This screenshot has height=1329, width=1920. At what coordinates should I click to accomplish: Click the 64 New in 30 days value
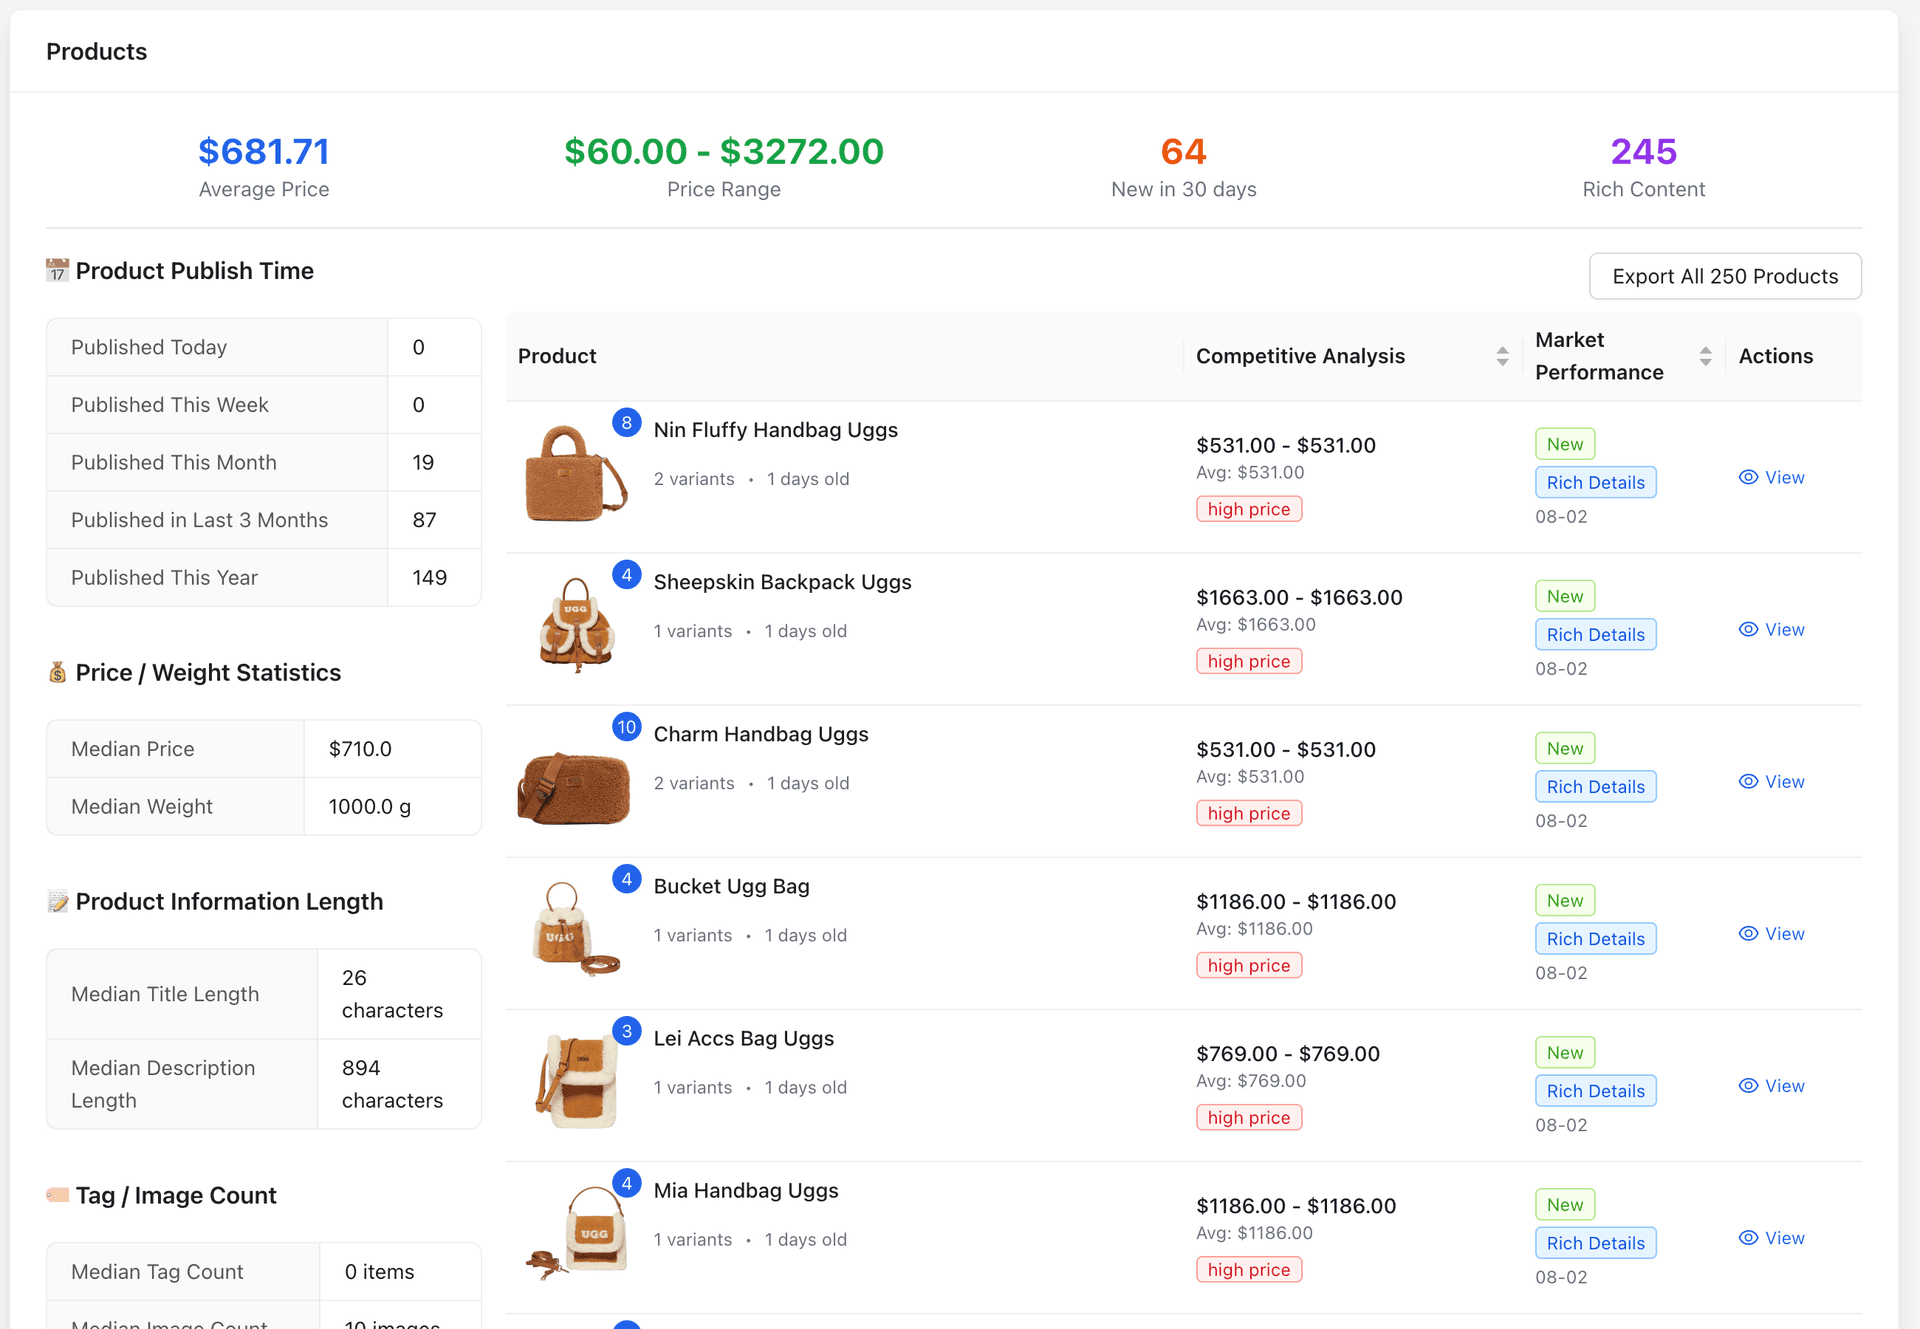click(x=1184, y=152)
